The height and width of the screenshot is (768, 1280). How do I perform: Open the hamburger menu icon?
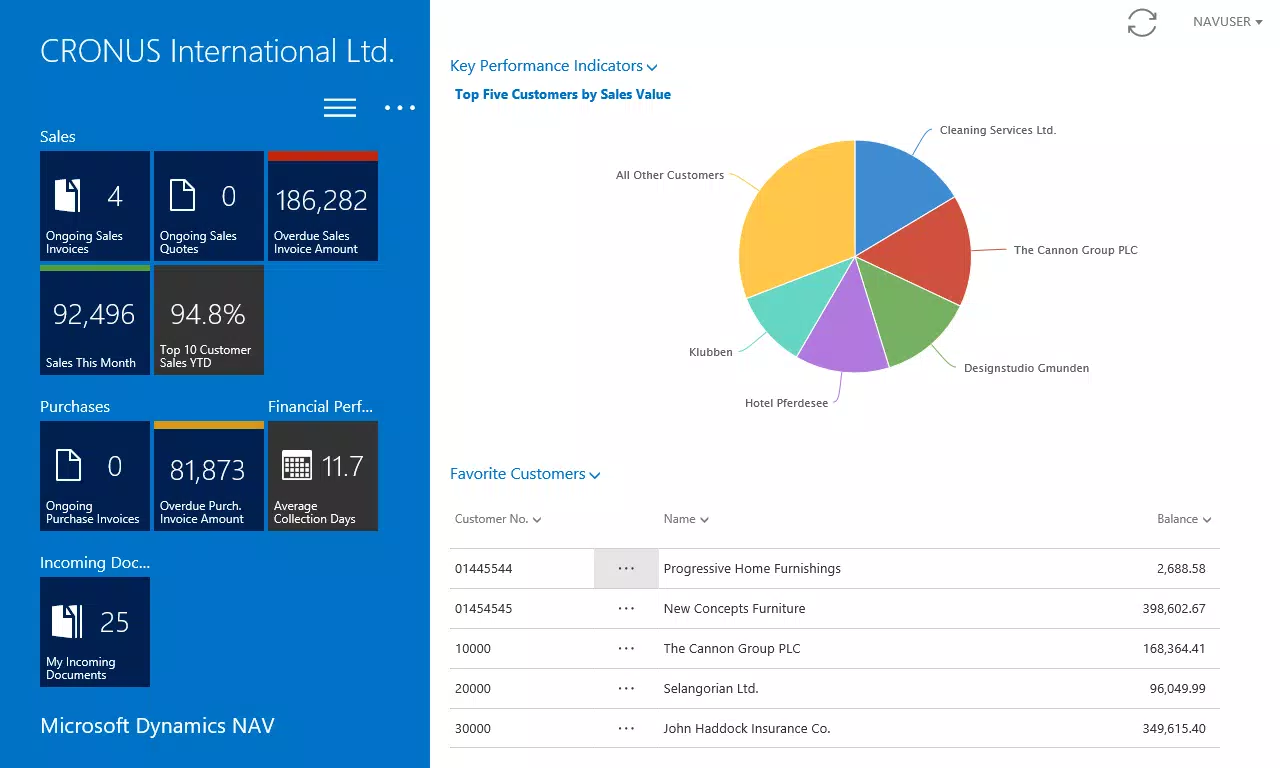pos(340,108)
